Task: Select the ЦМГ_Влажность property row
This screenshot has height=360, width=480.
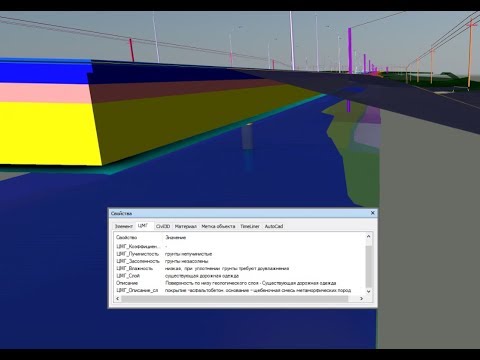Action: coord(240,268)
